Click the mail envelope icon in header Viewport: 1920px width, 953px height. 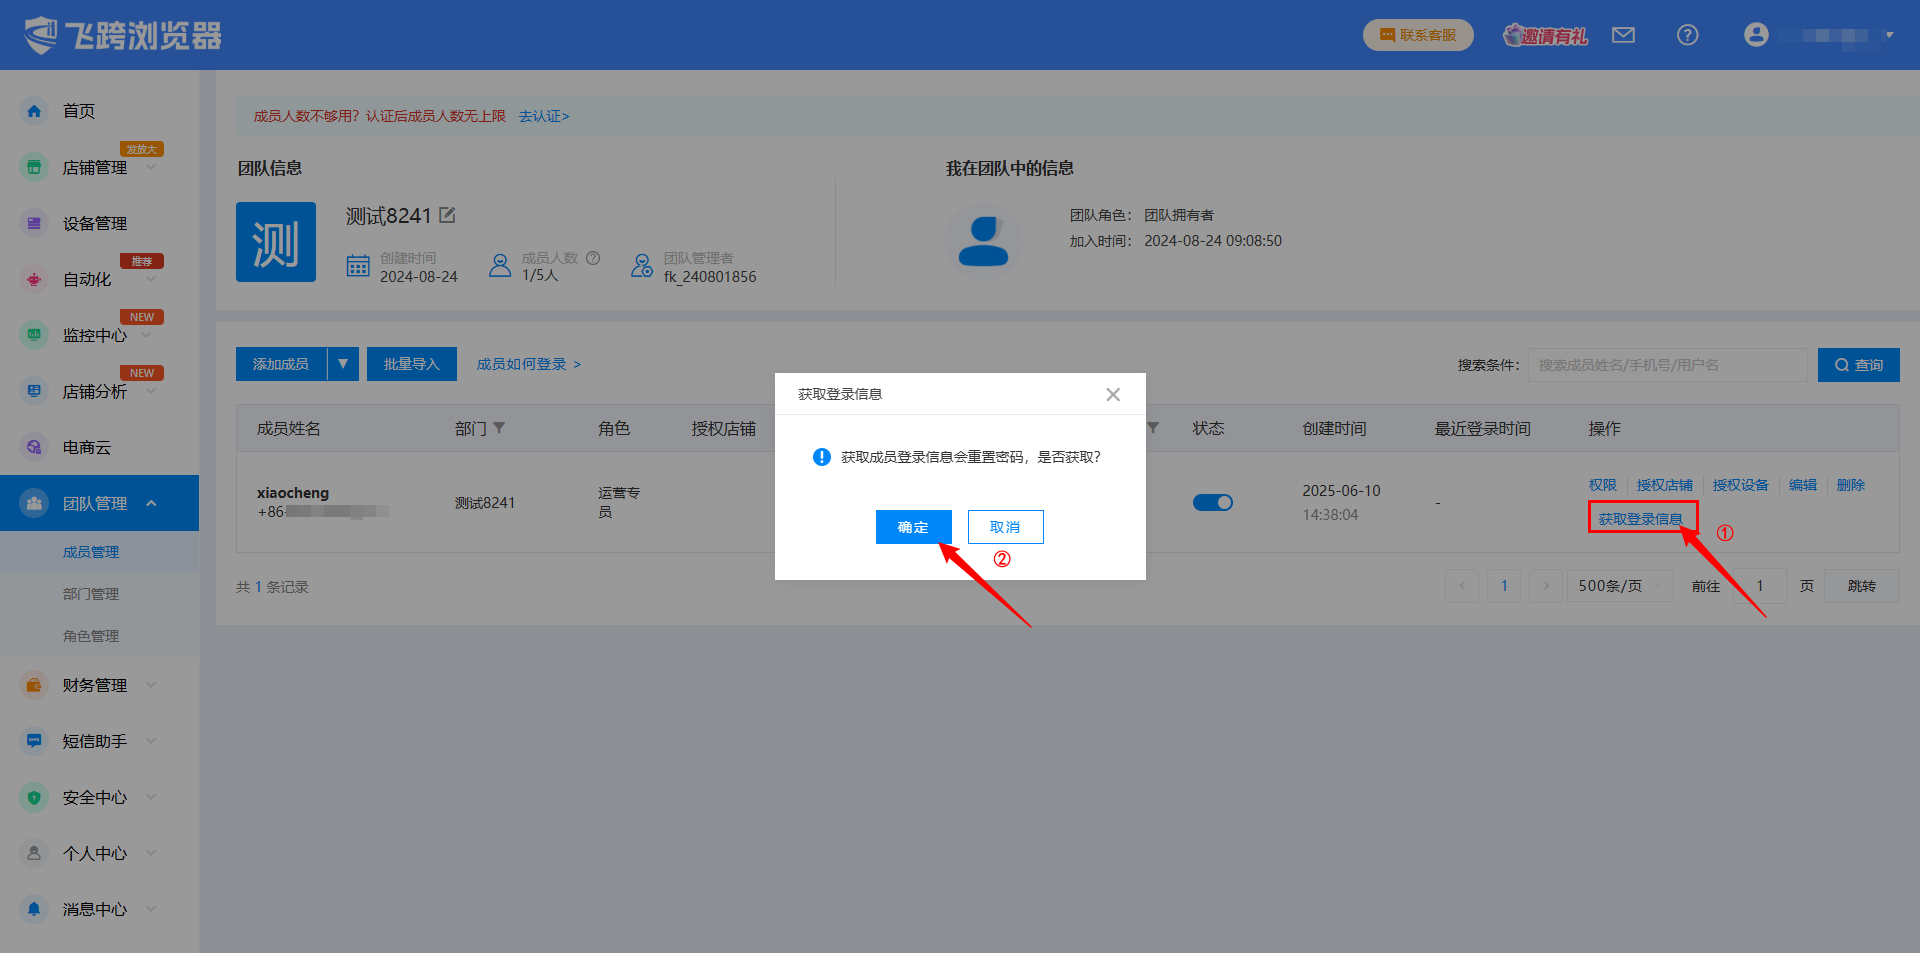click(x=1623, y=36)
